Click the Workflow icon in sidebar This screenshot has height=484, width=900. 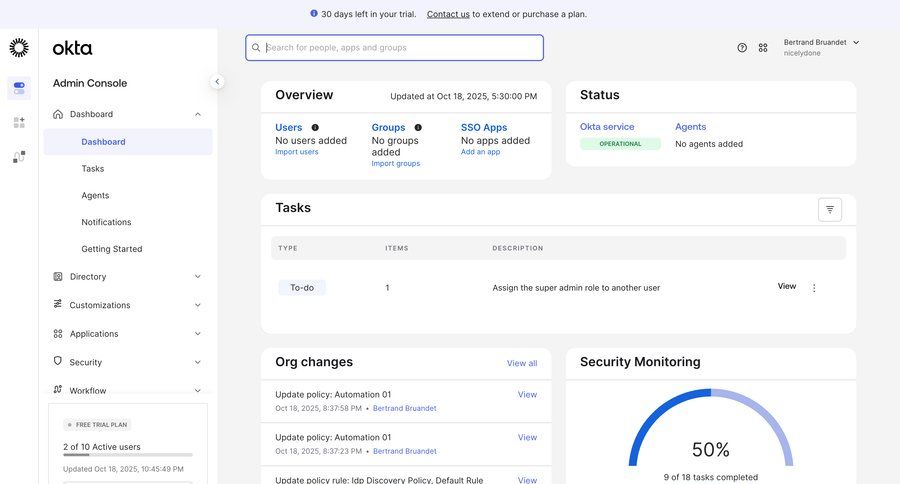[58, 389]
